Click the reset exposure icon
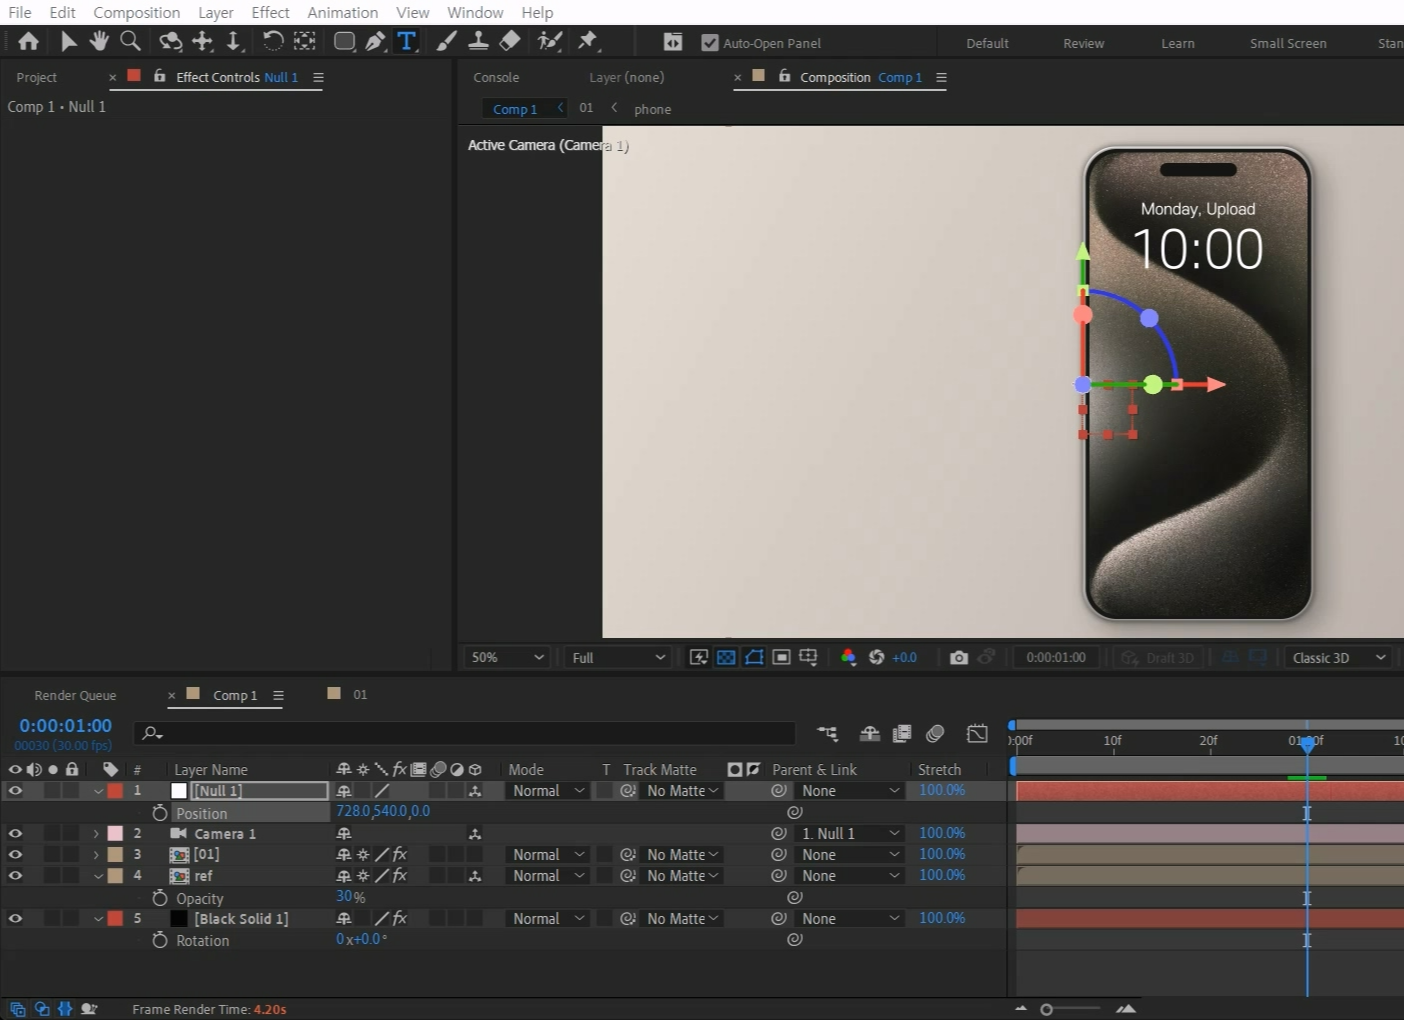This screenshot has height=1020, width=1404. pos(876,657)
